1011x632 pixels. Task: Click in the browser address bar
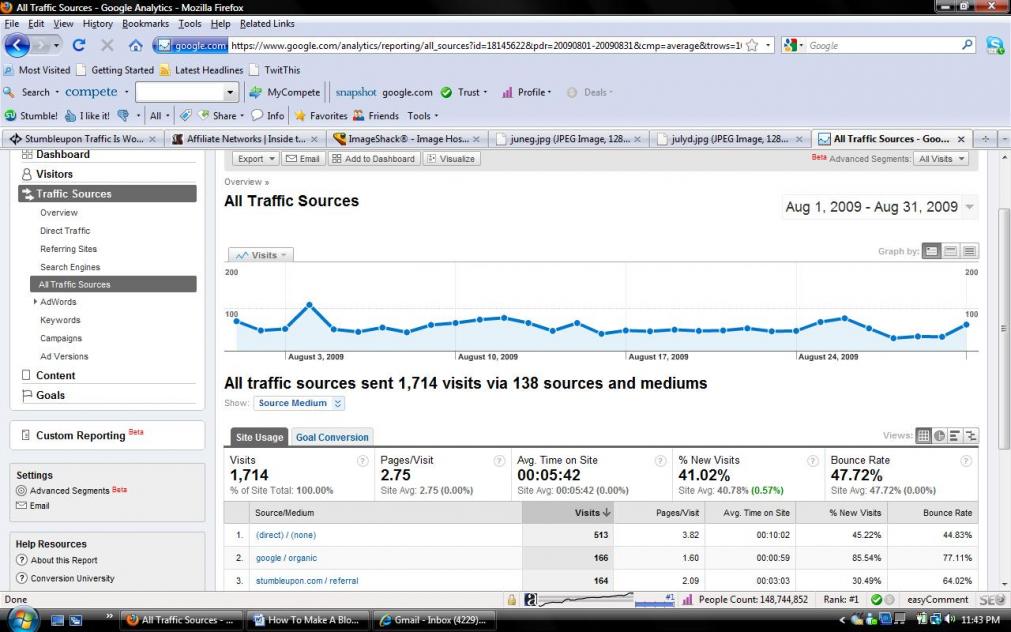486,46
